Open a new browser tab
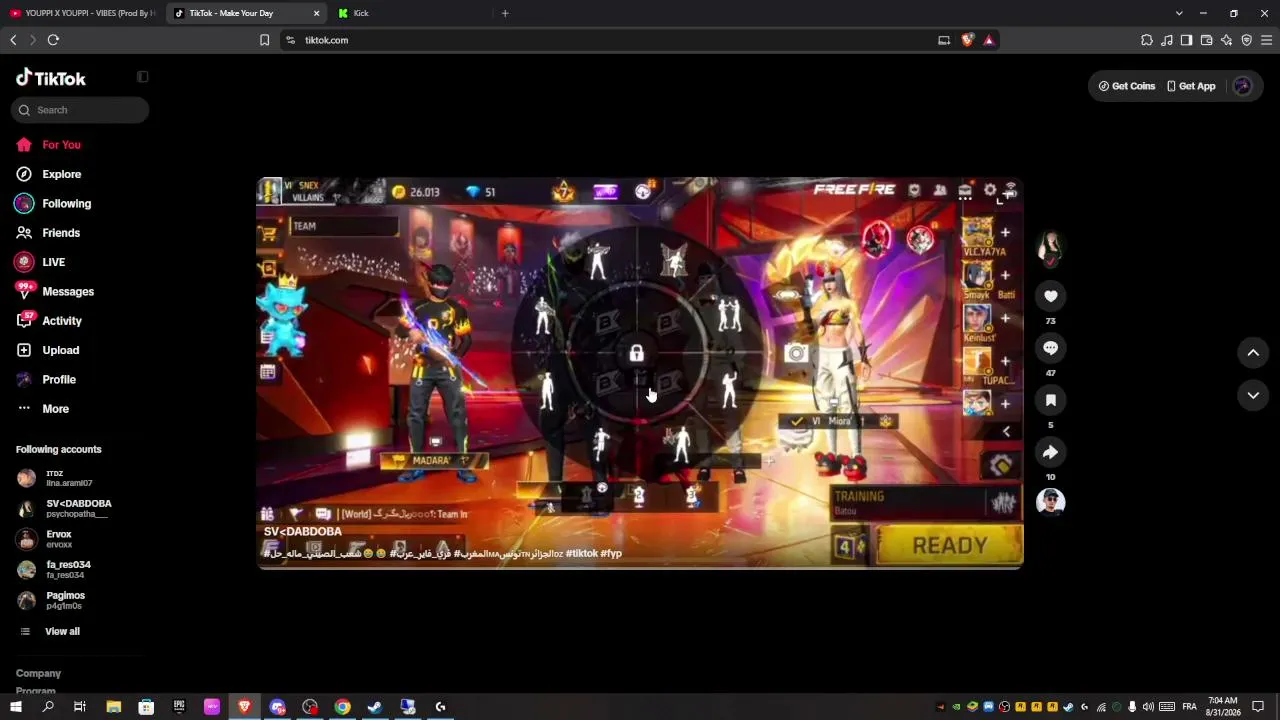The height and width of the screenshot is (720, 1280). coord(505,13)
